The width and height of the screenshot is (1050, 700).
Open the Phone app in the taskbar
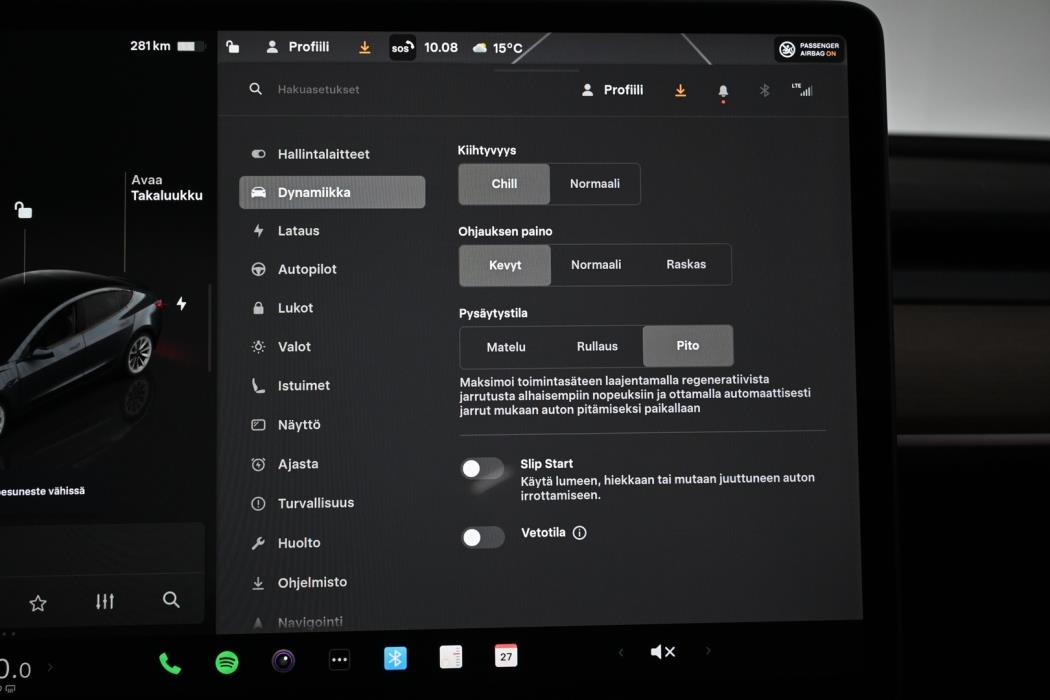tap(169, 660)
